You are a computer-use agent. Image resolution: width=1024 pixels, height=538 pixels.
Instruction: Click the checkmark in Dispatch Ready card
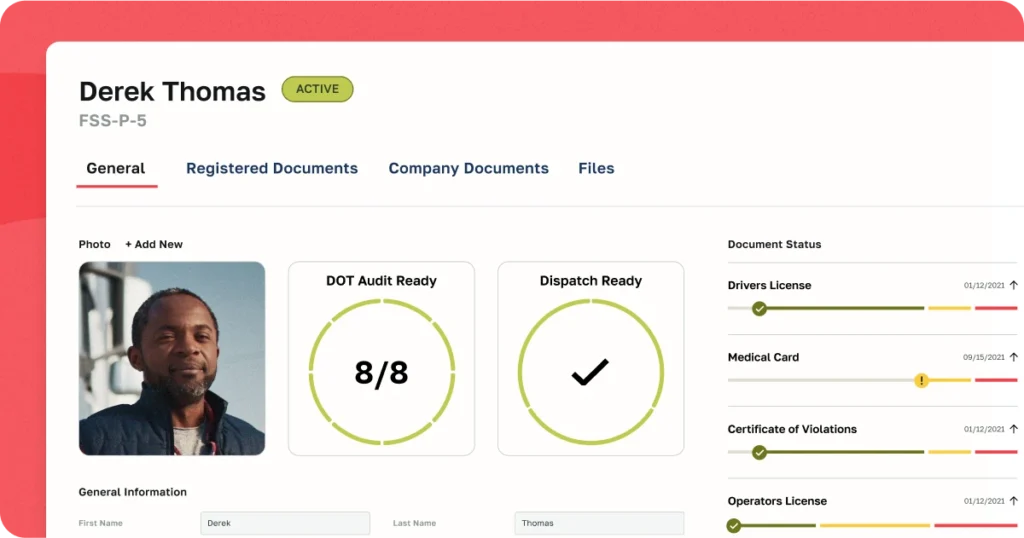click(590, 373)
